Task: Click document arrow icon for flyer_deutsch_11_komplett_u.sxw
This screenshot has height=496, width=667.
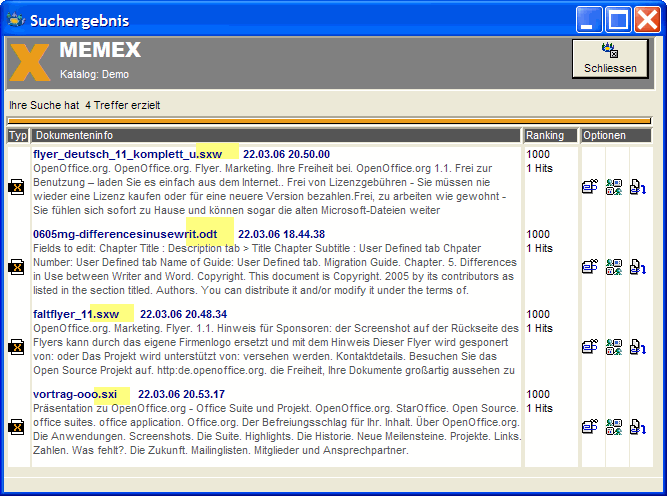Action: (x=637, y=187)
